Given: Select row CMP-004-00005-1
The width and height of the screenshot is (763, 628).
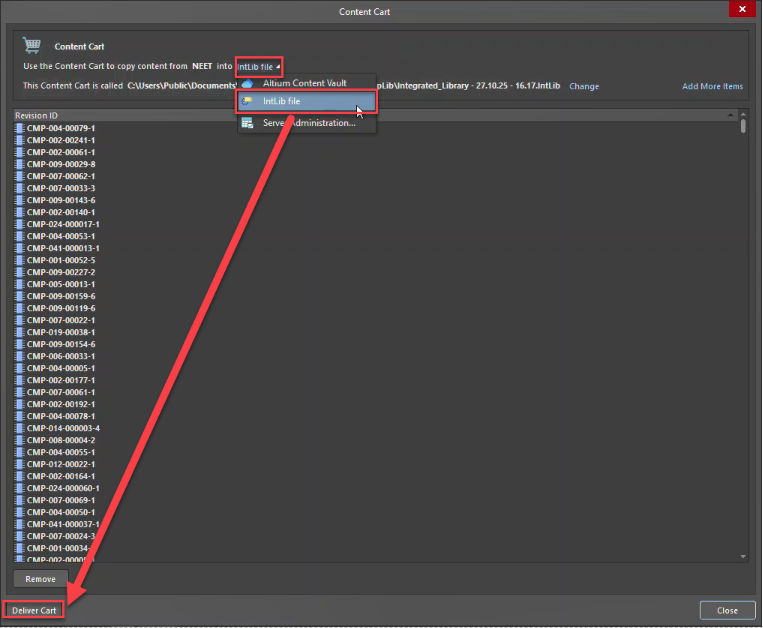Looking at the screenshot, I should [377, 368].
